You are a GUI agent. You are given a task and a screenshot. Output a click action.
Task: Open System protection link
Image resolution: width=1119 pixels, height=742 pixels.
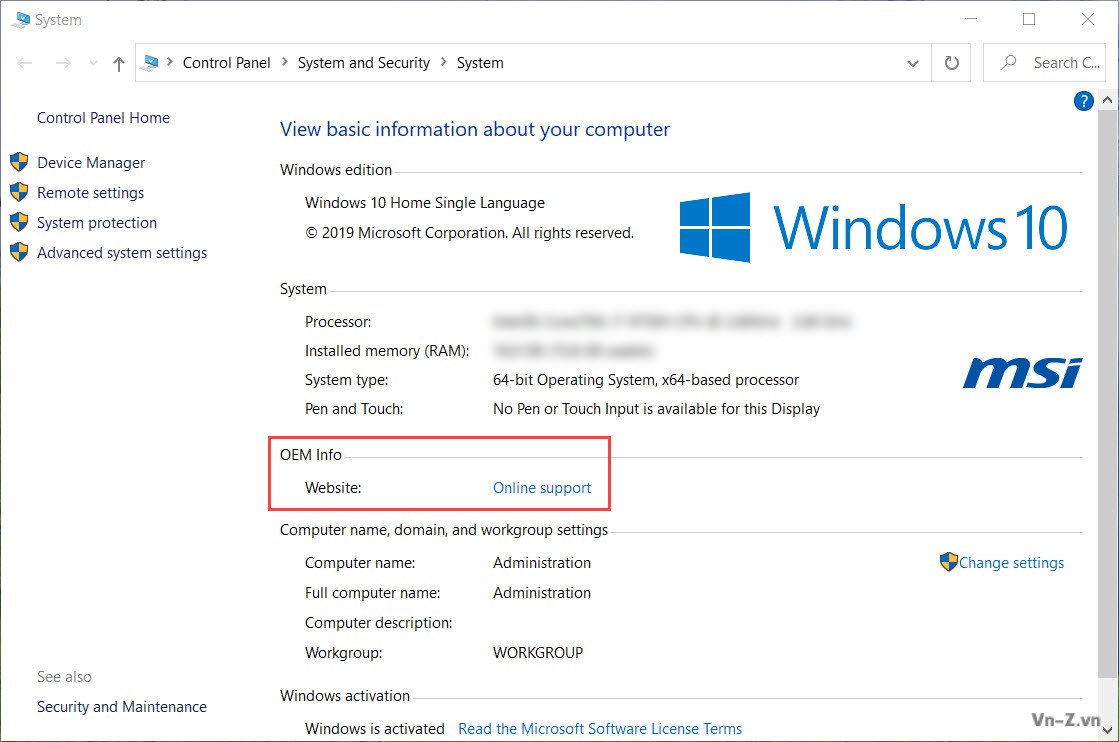pyautogui.click(x=97, y=223)
